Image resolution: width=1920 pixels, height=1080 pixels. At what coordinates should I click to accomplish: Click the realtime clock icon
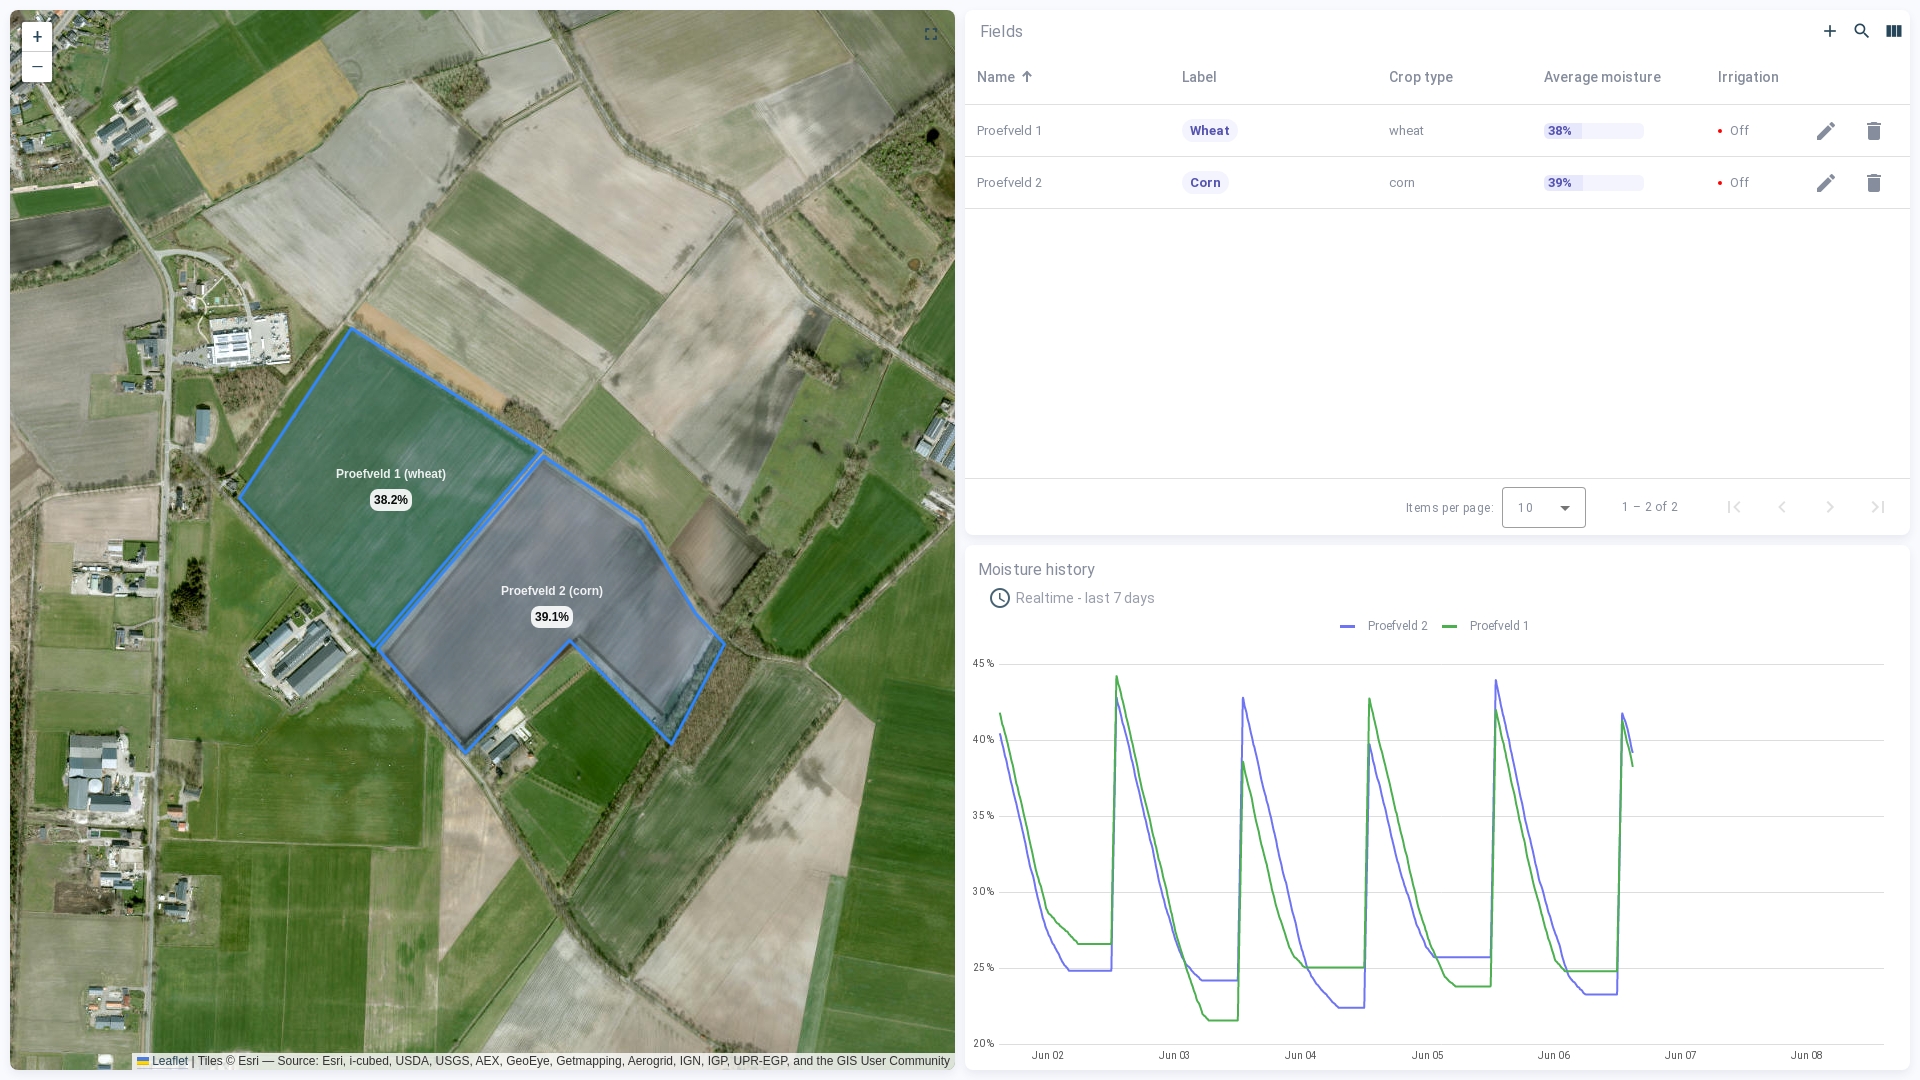pyautogui.click(x=1000, y=598)
